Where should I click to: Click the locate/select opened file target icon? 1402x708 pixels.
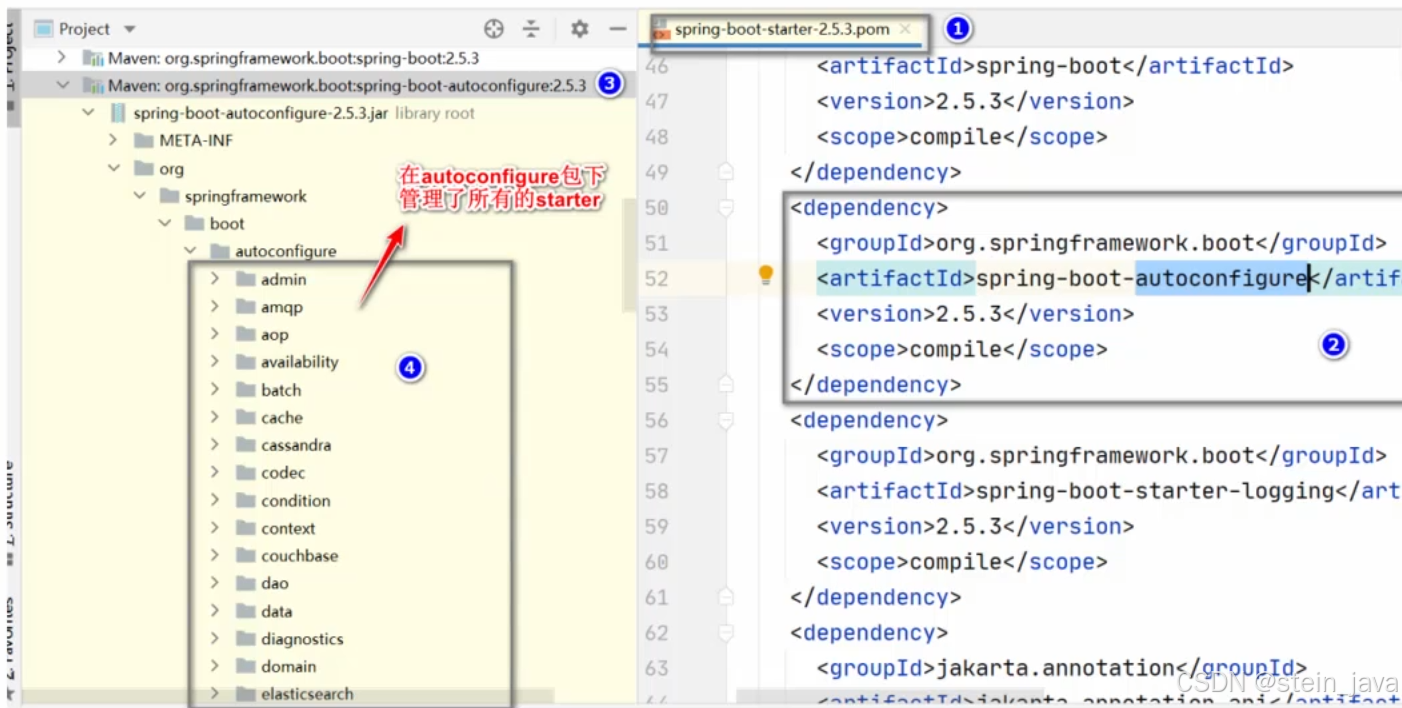494,29
